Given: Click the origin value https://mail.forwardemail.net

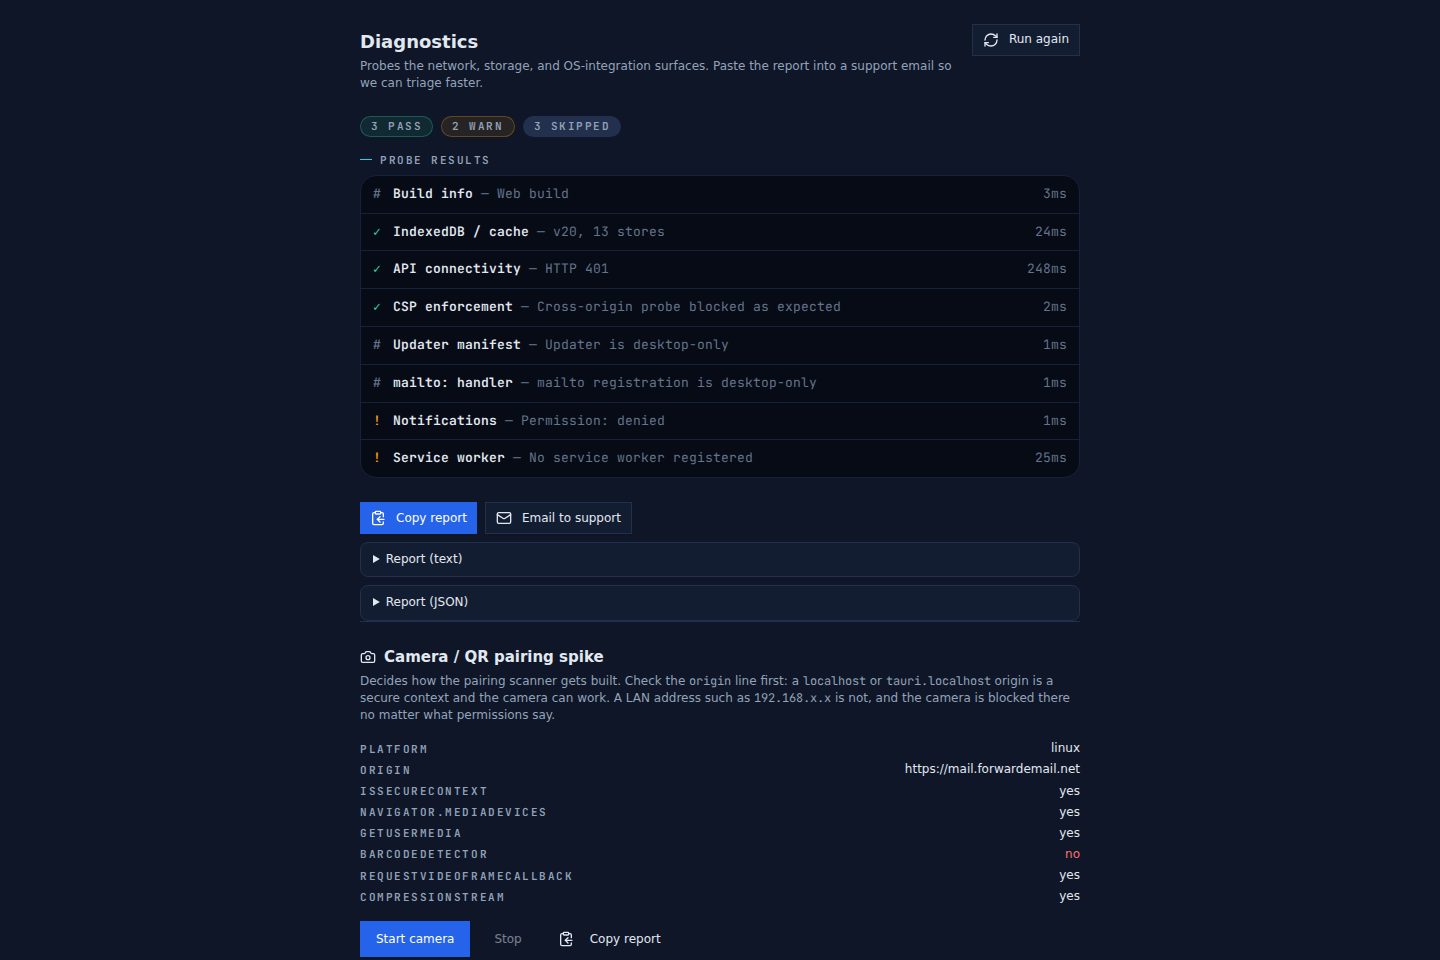Looking at the screenshot, I should pos(992,769).
